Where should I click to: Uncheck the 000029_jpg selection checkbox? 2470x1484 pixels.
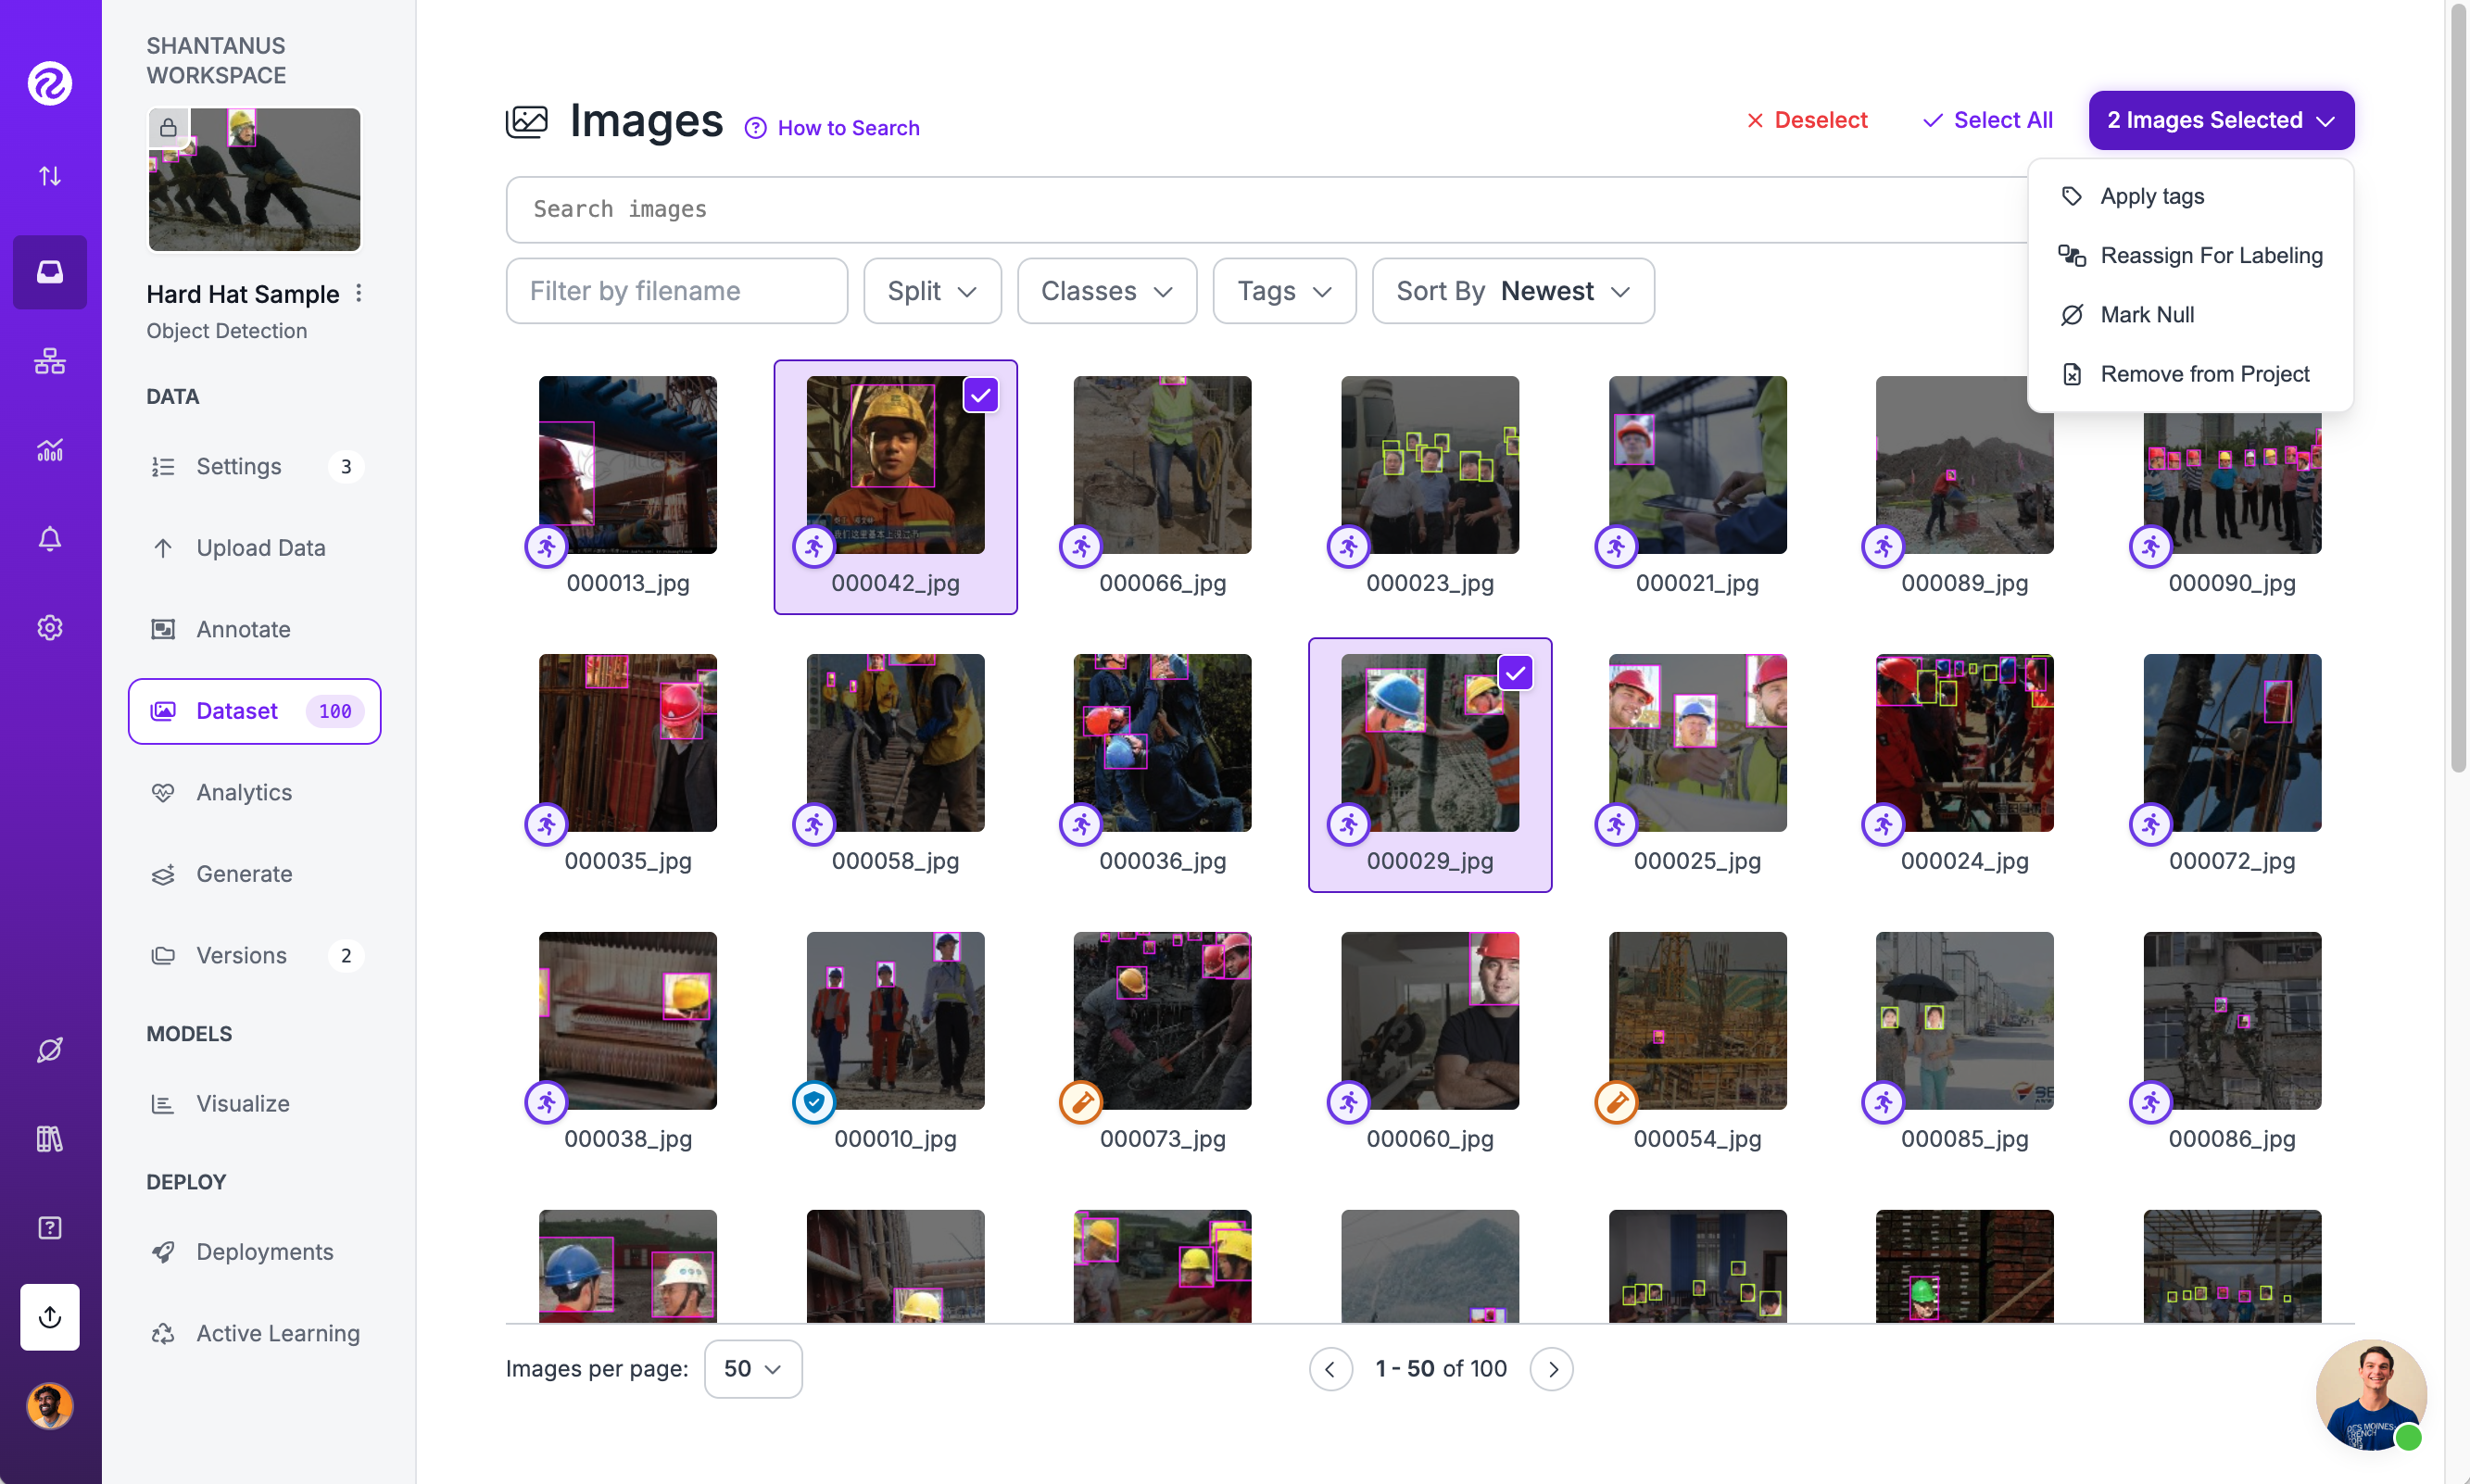[x=1515, y=673]
